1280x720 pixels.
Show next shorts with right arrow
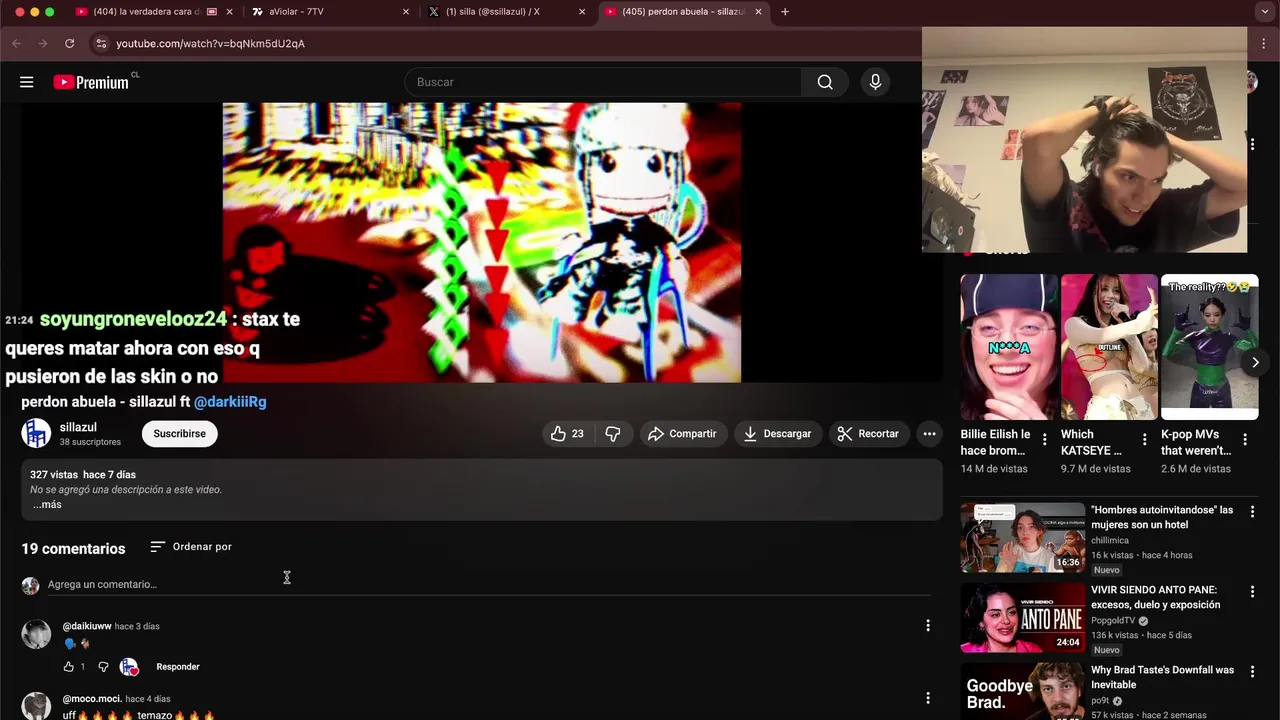[x=1255, y=362]
